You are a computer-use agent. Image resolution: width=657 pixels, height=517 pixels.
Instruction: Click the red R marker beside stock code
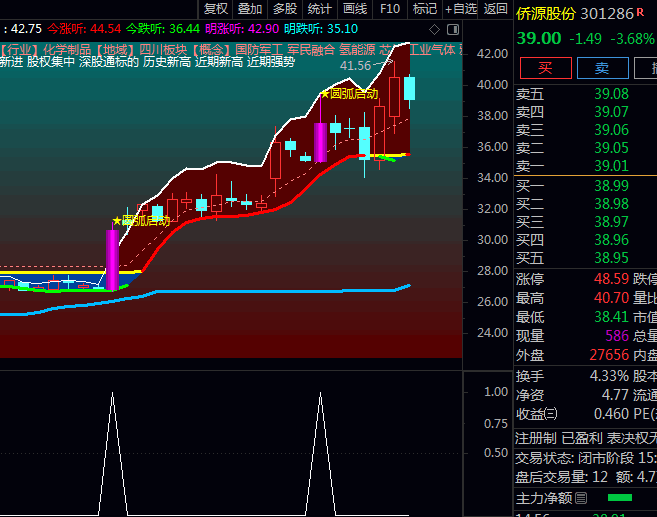click(x=640, y=12)
